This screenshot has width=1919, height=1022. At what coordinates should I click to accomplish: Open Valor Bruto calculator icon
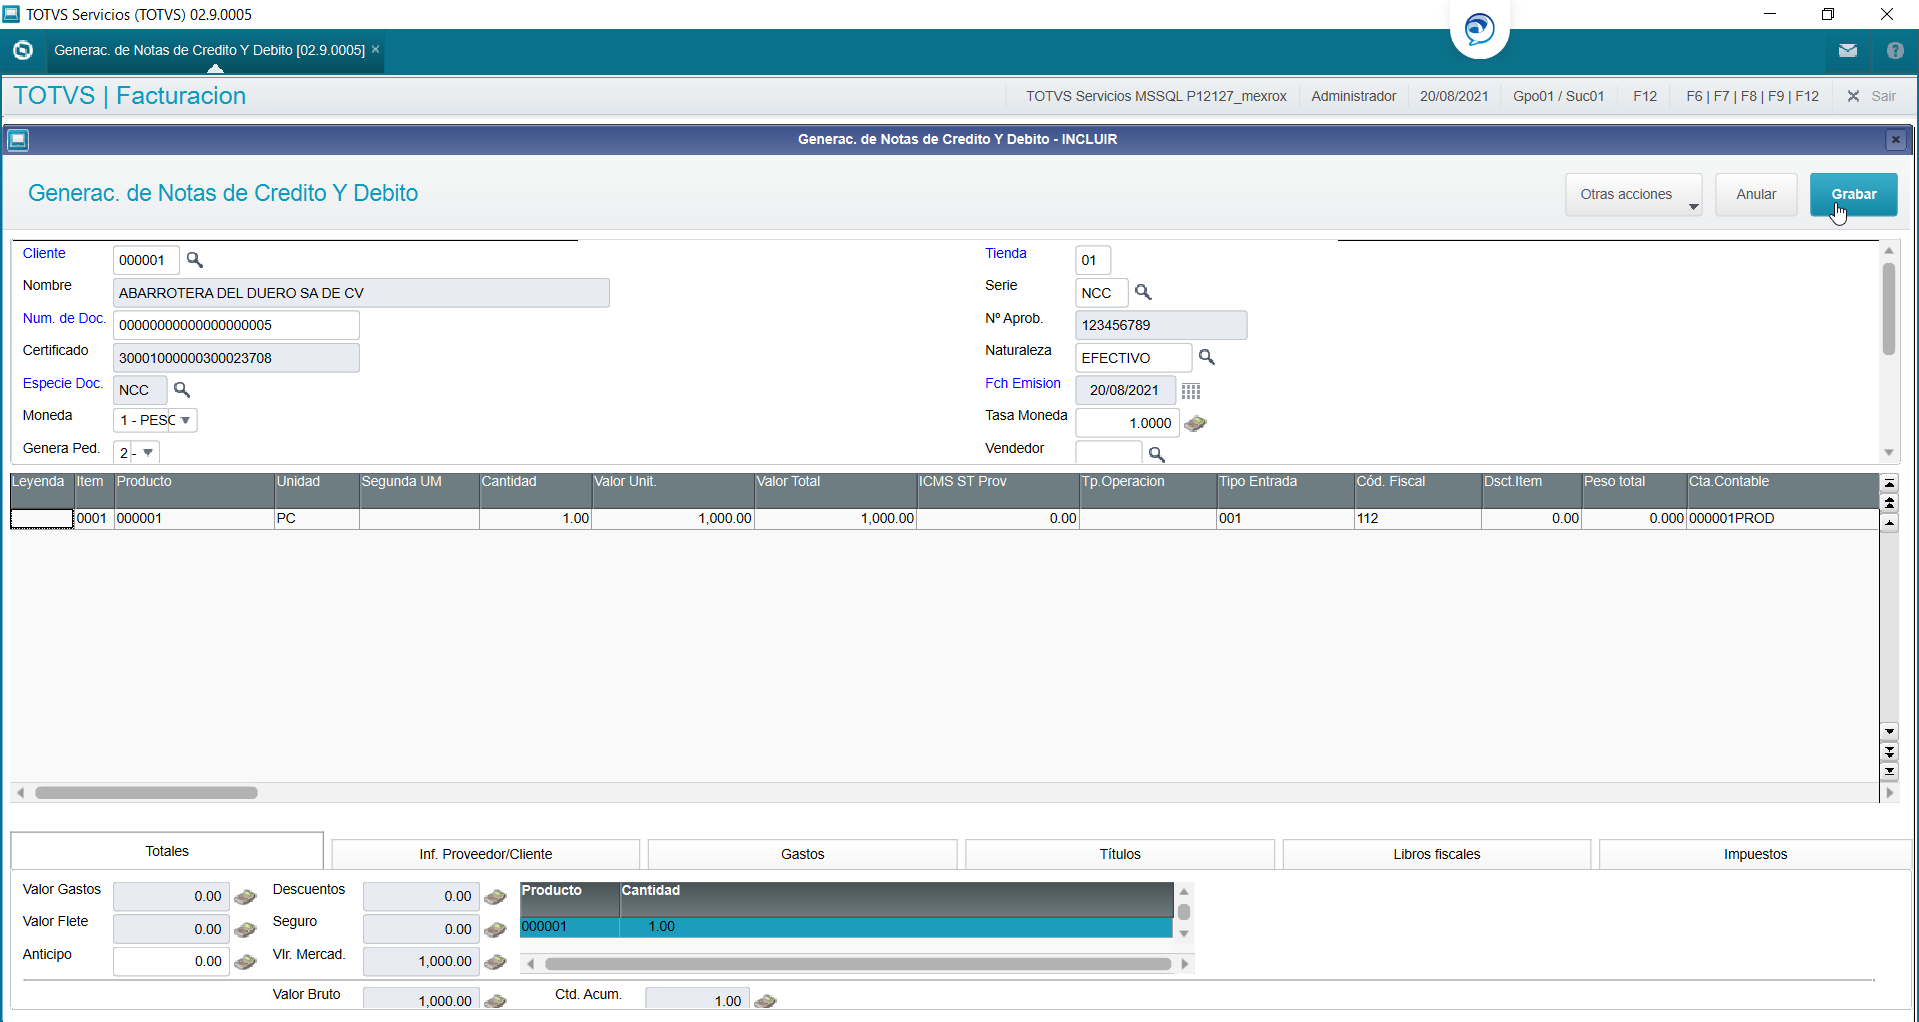coord(495,1001)
